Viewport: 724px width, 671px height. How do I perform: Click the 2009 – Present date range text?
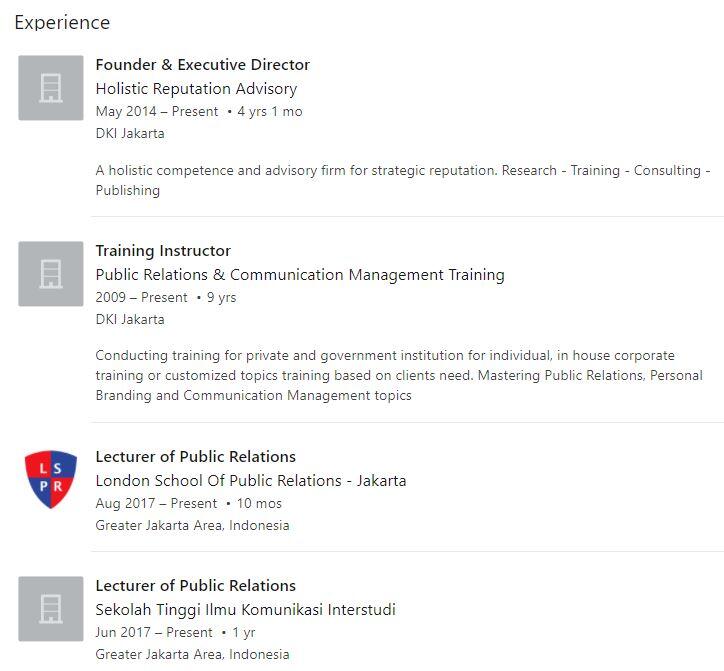click(x=141, y=297)
